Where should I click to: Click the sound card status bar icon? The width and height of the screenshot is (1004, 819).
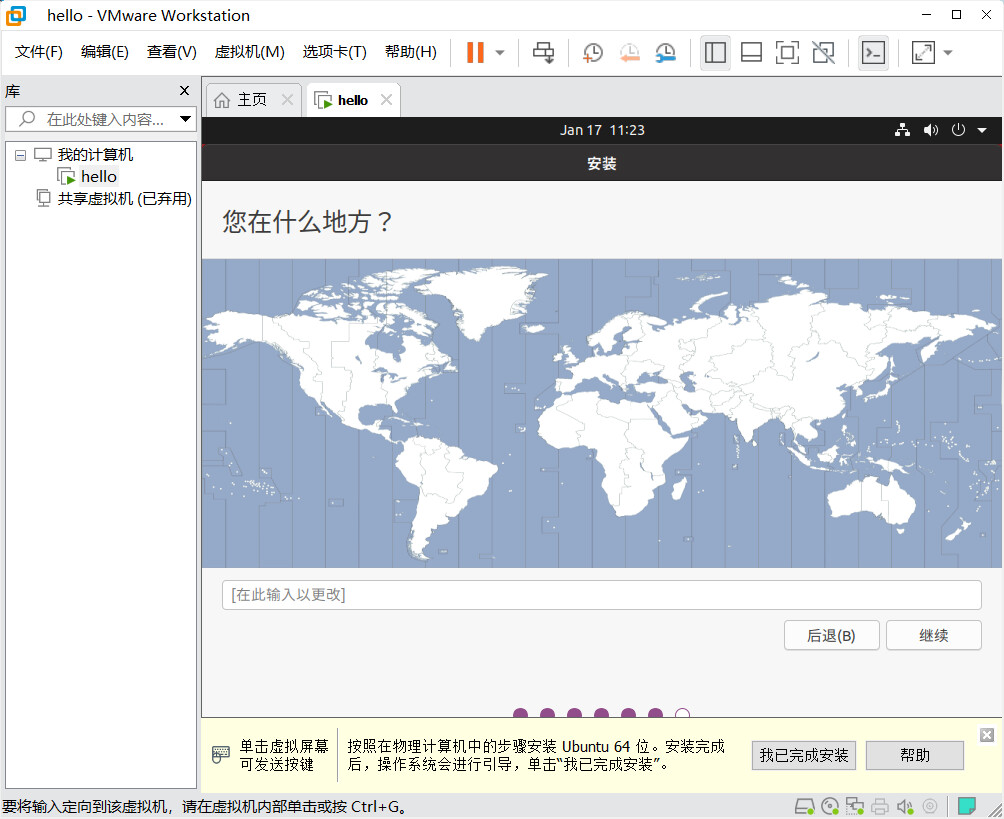click(905, 806)
